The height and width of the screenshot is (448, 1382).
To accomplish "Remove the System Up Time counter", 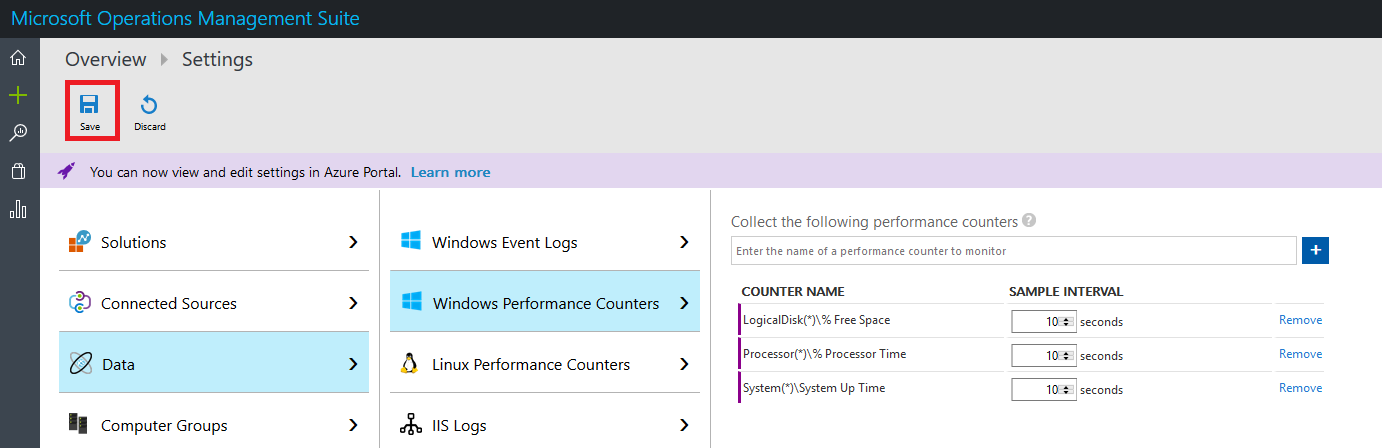I will pyautogui.click(x=1300, y=388).
